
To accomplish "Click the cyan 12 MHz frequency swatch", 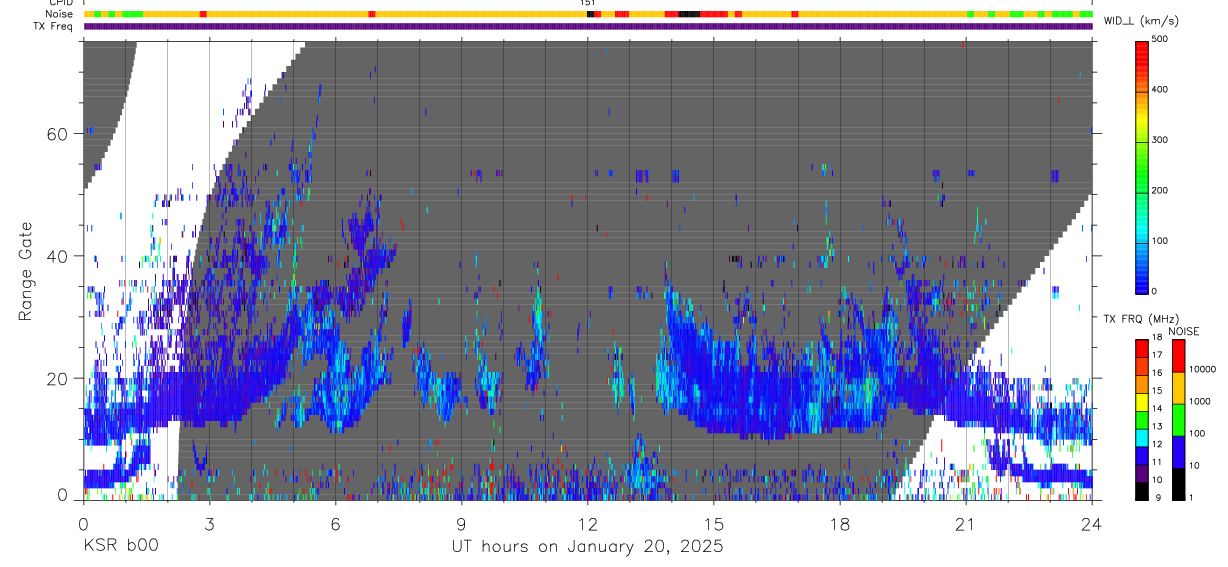I will pos(1142,438).
